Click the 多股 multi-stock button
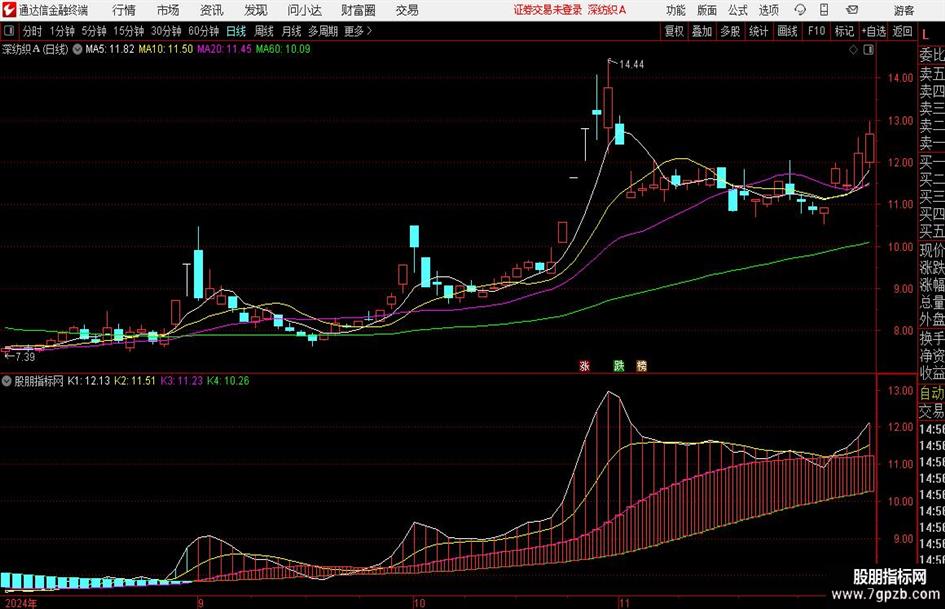Screen dimensions: 945x609 pos(730,31)
